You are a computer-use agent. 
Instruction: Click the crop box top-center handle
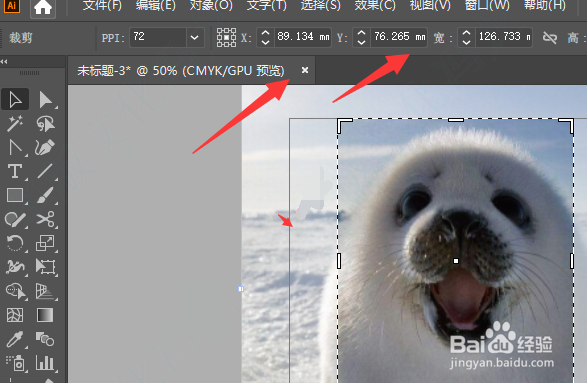[456, 120]
